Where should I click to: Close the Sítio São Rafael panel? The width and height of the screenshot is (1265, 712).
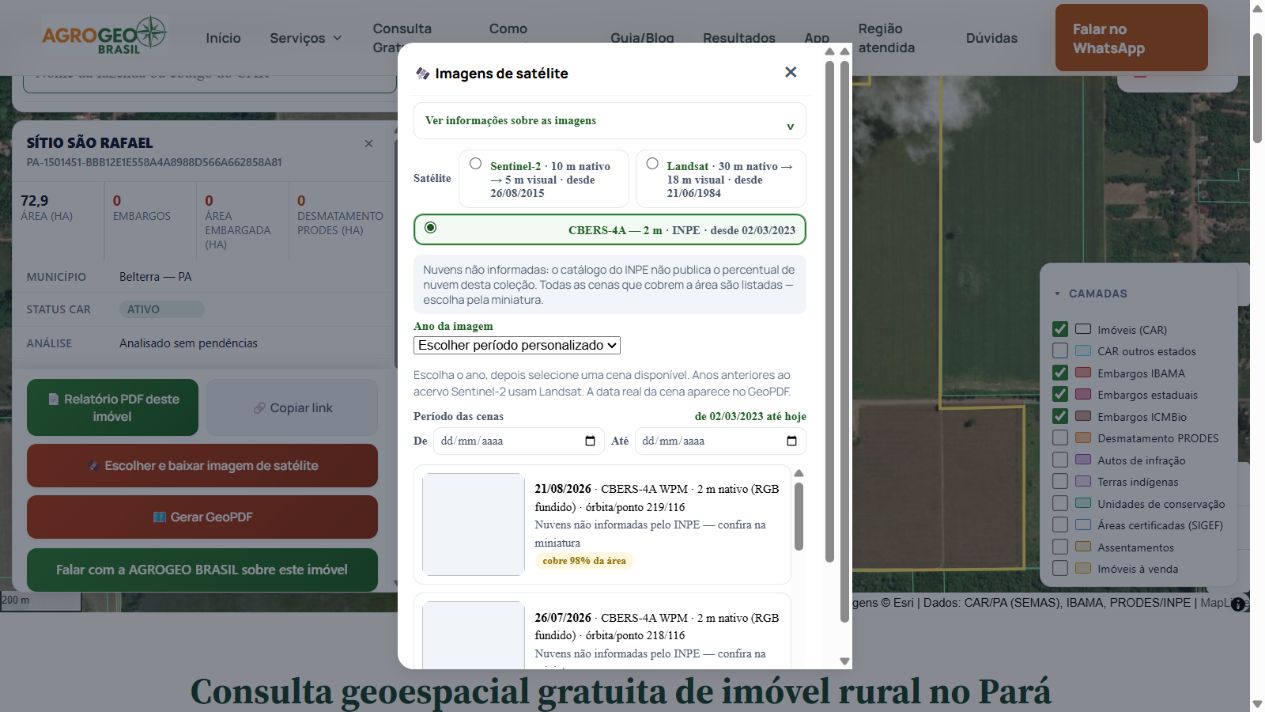368,144
